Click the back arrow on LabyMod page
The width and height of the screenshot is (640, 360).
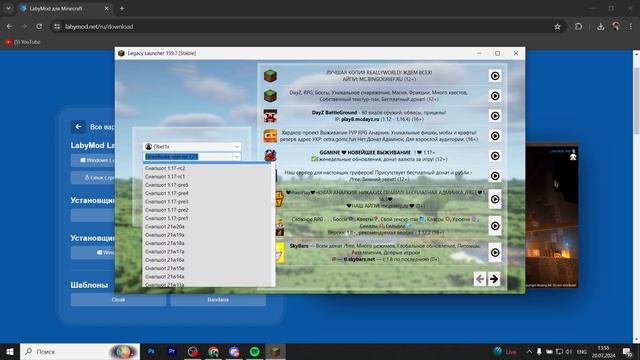(78, 127)
